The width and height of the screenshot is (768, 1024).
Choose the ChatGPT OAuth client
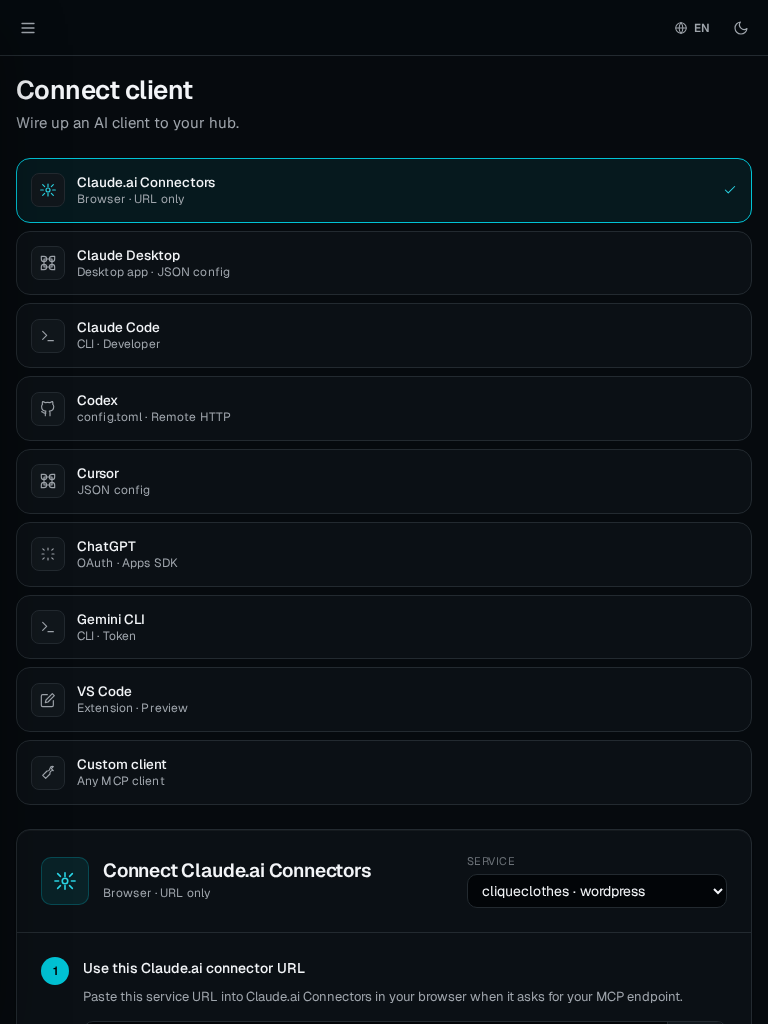point(384,554)
